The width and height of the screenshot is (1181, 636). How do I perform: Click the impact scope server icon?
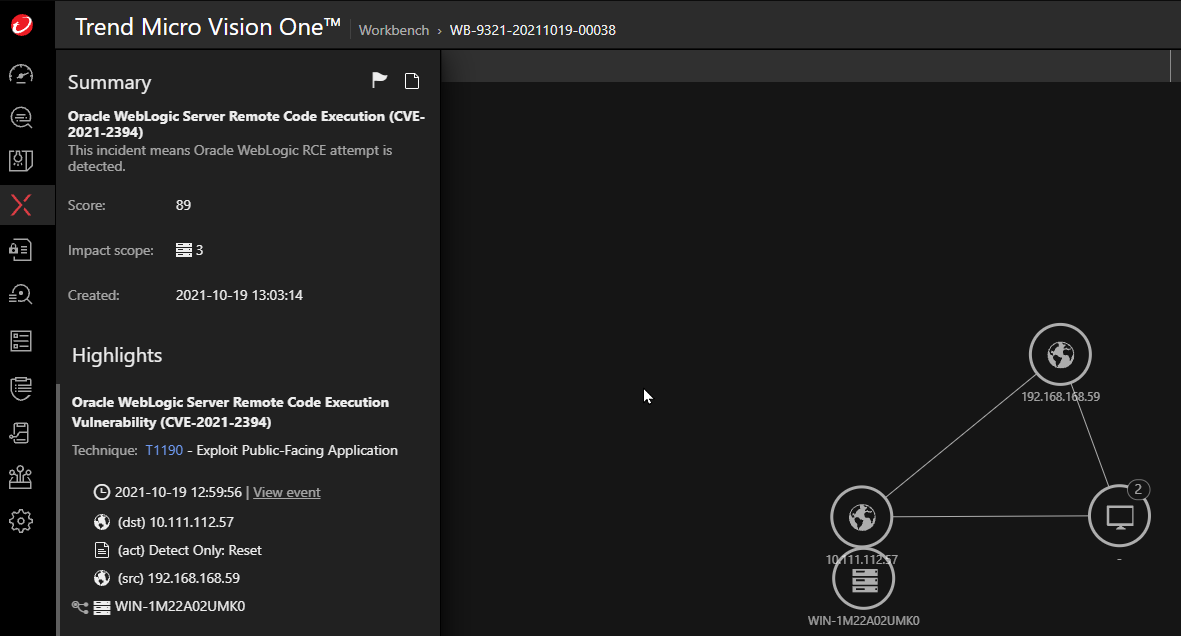point(184,250)
